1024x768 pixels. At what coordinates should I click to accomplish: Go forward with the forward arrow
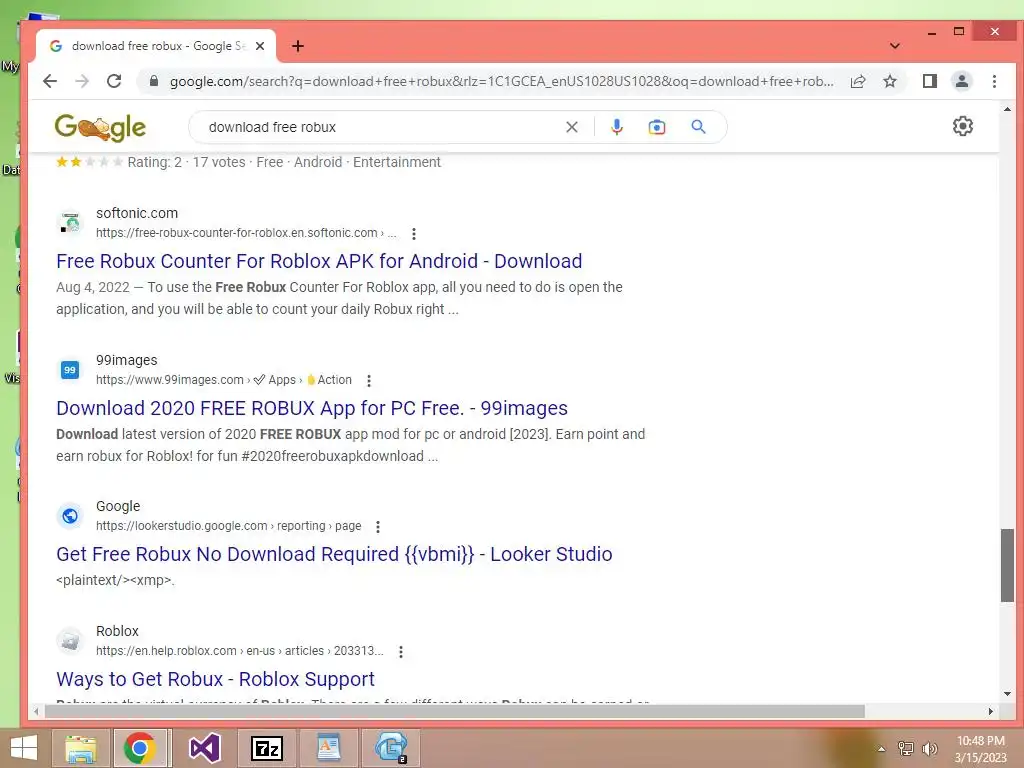(82, 81)
